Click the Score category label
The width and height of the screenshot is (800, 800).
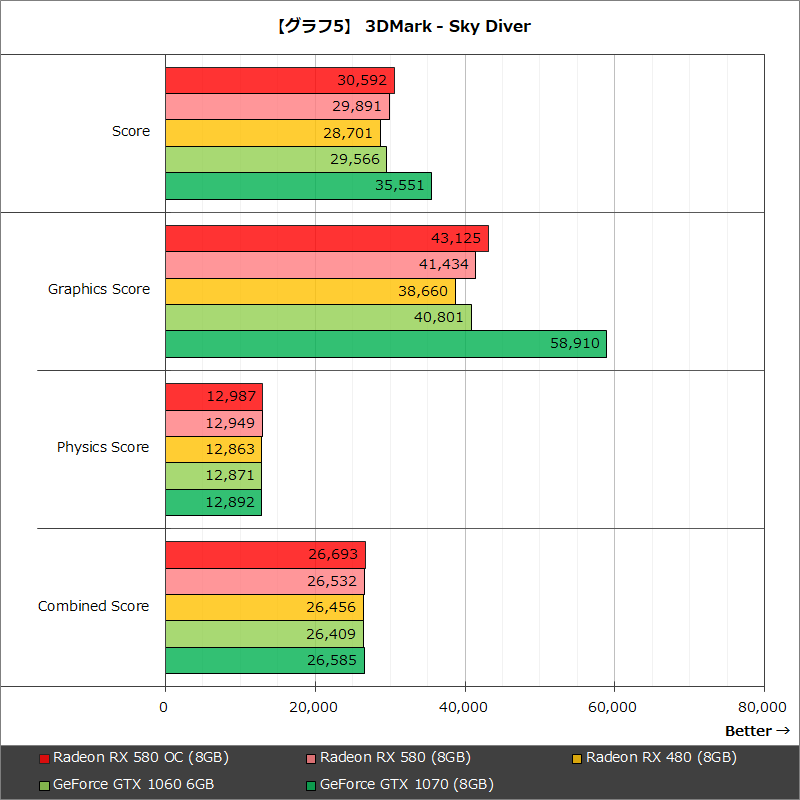point(131,131)
